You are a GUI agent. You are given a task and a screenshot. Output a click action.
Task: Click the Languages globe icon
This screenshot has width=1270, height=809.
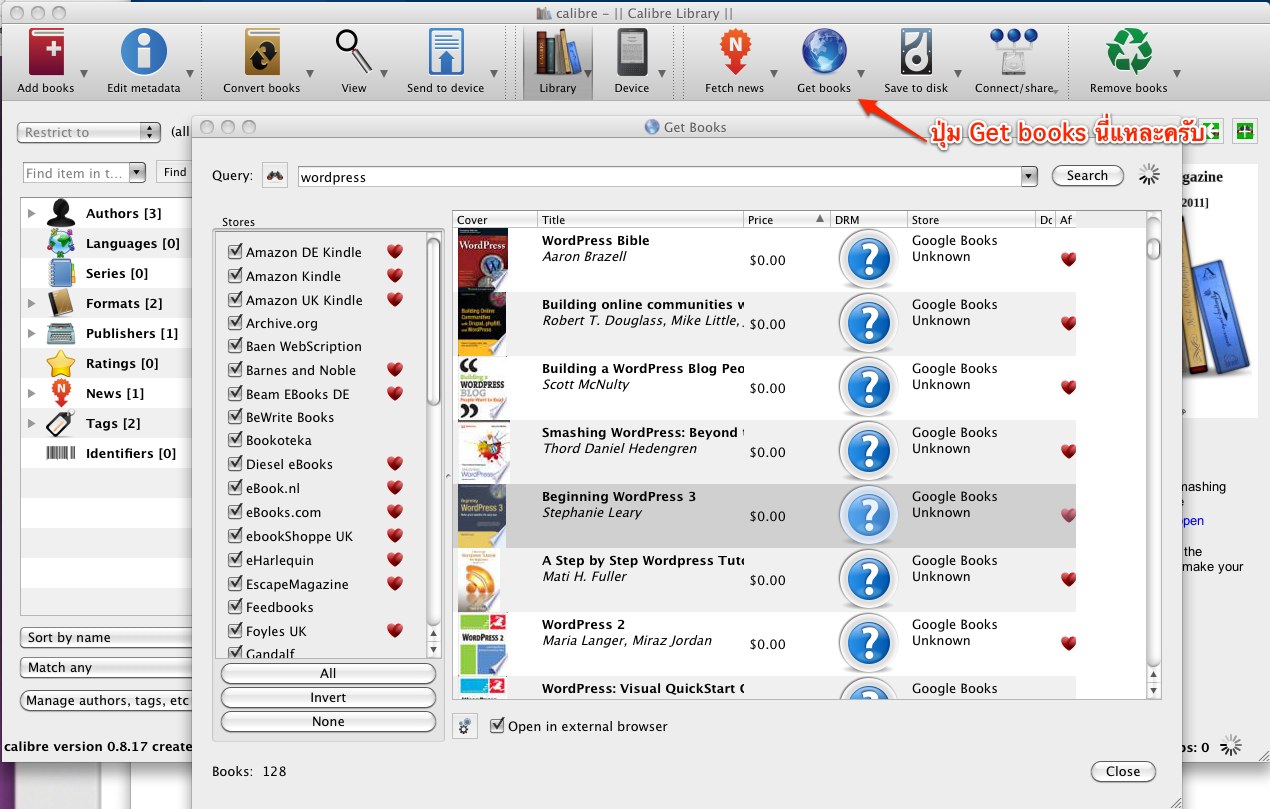point(61,243)
